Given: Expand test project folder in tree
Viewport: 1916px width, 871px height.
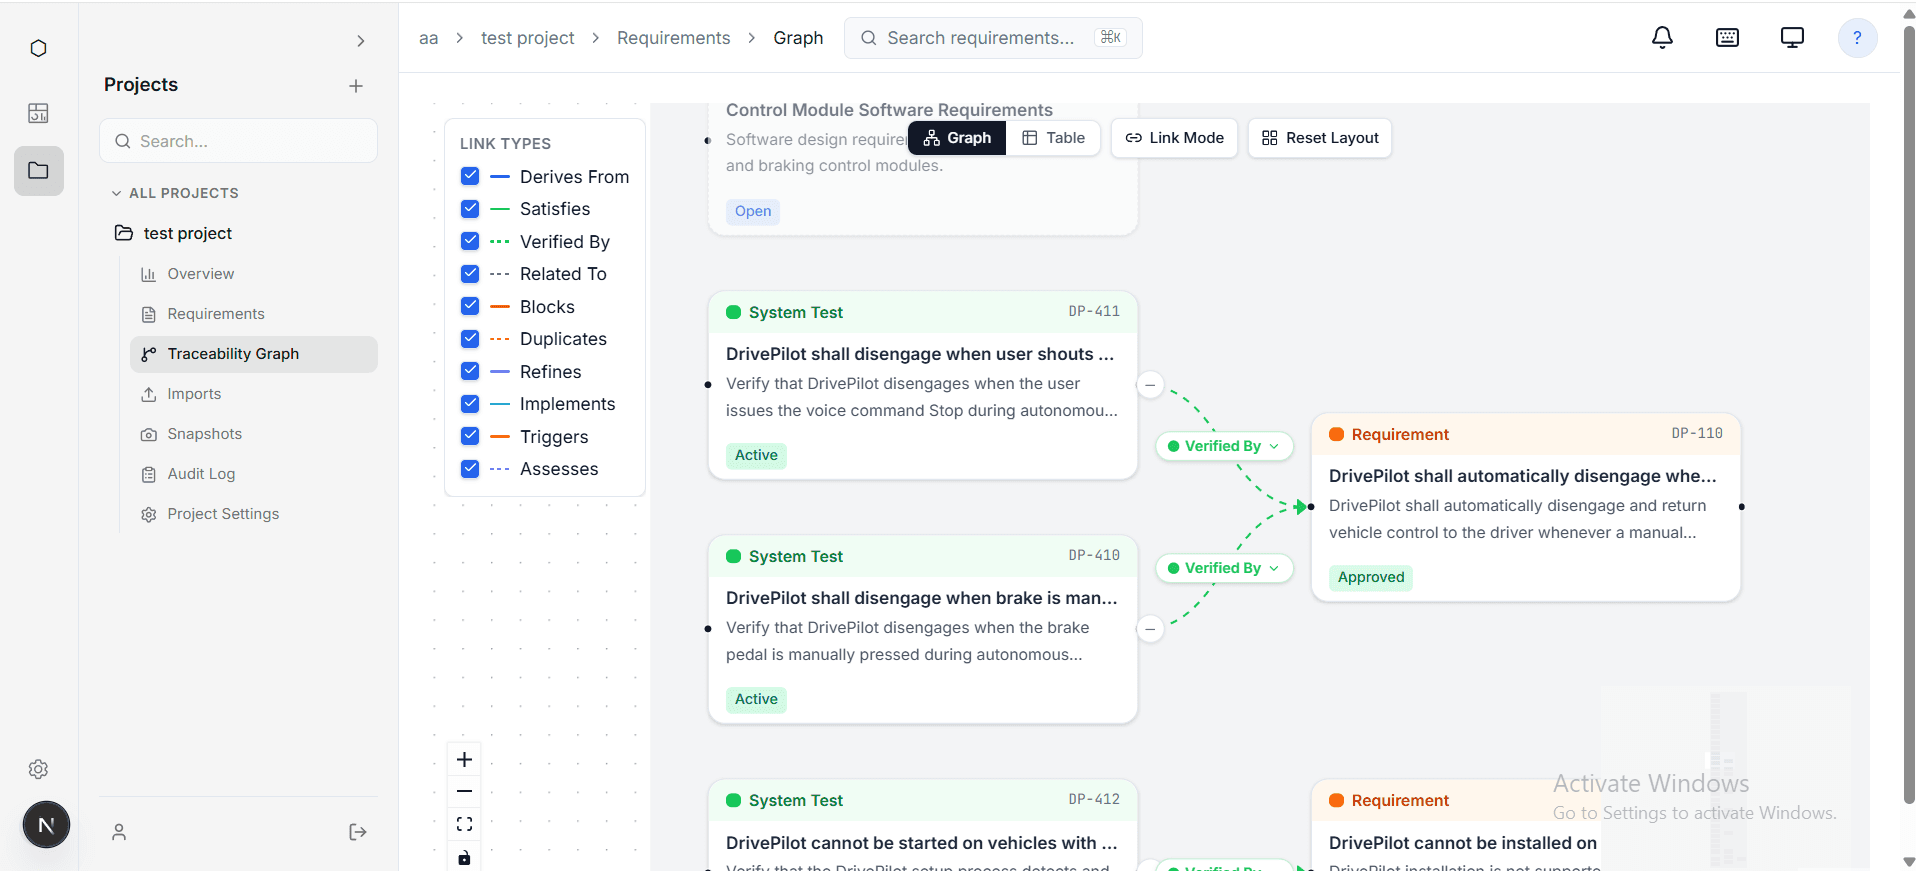Looking at the screenshot, I should point(173,233).
